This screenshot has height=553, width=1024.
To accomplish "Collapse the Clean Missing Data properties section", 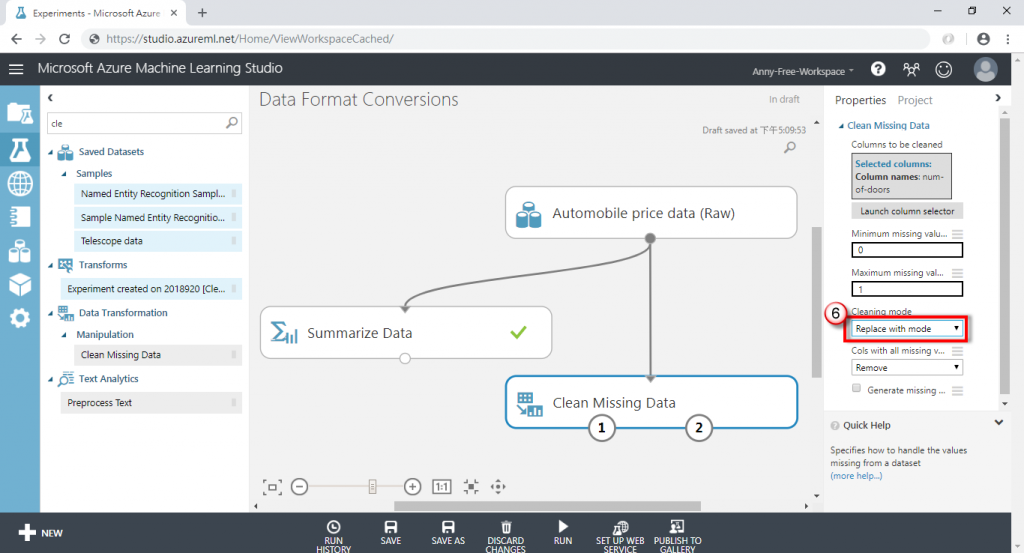I will pyautogui.click(x=841, y=126).
